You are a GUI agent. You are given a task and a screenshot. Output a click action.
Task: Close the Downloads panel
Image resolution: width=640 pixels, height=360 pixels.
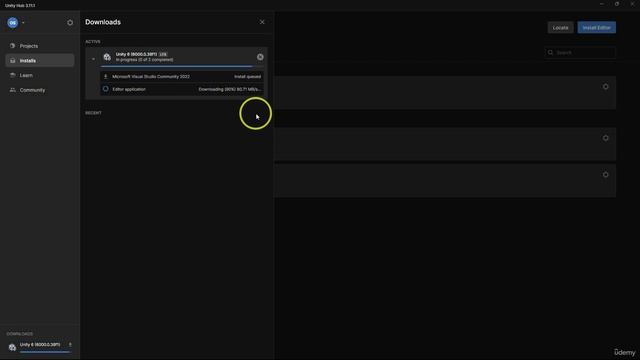click(262, 22)
